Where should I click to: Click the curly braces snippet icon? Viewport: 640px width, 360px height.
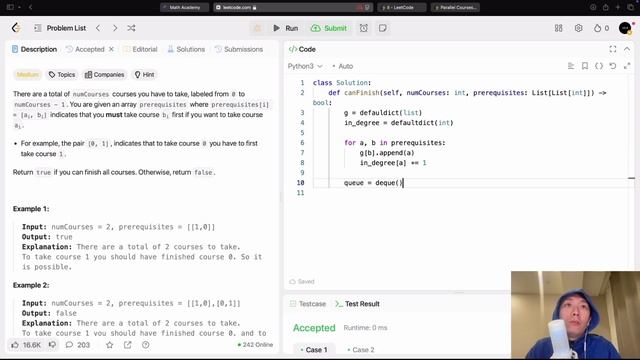(x=599, y=66)
